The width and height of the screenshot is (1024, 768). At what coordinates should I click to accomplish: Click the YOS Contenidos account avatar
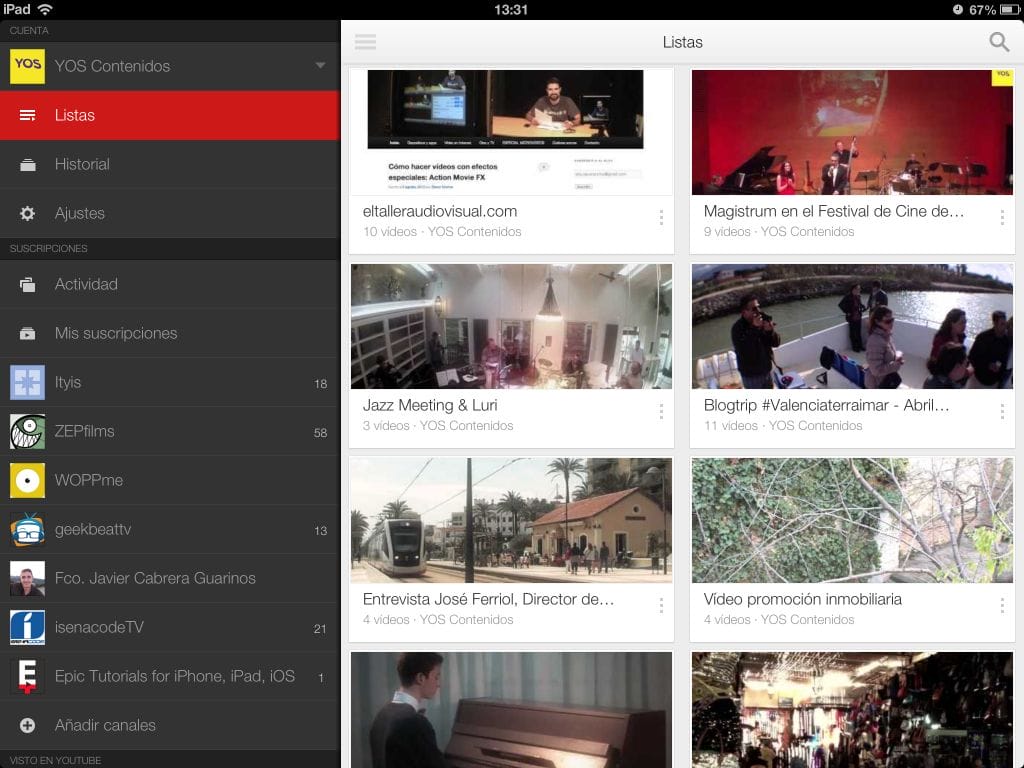[x=27, y=66]
